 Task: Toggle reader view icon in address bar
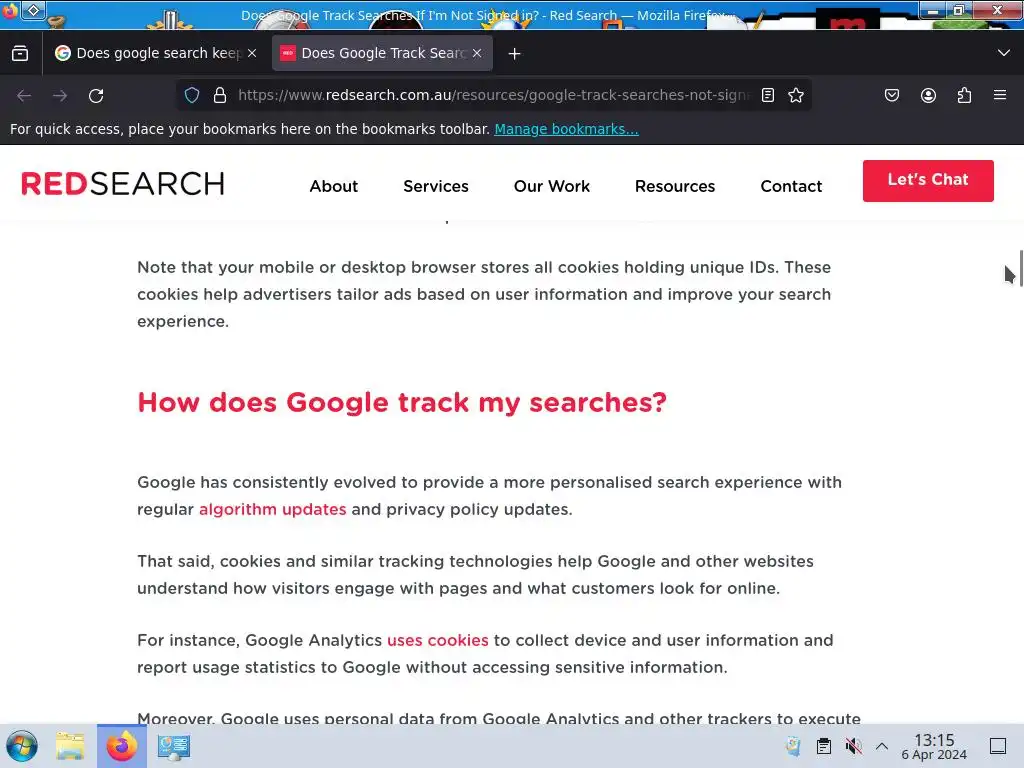768,95
